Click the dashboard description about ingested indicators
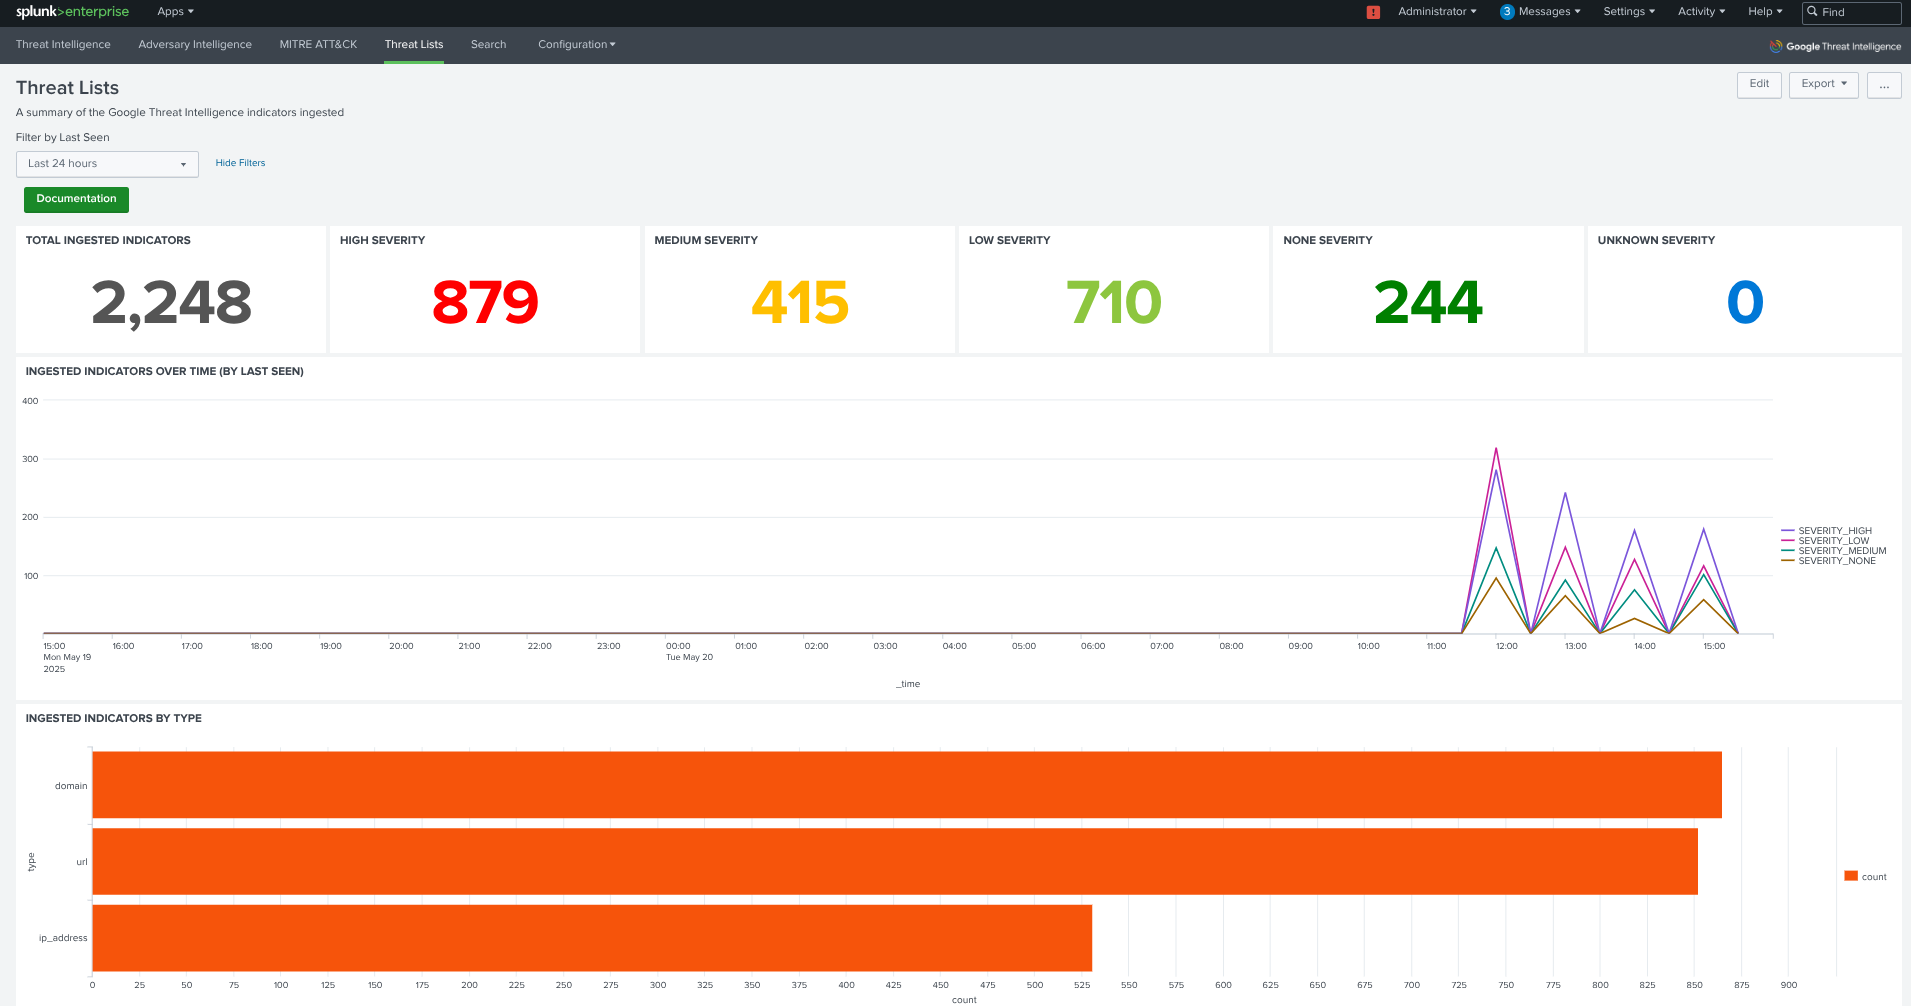This screenshot has height=1006, width=1911. (x=180, y=113)
